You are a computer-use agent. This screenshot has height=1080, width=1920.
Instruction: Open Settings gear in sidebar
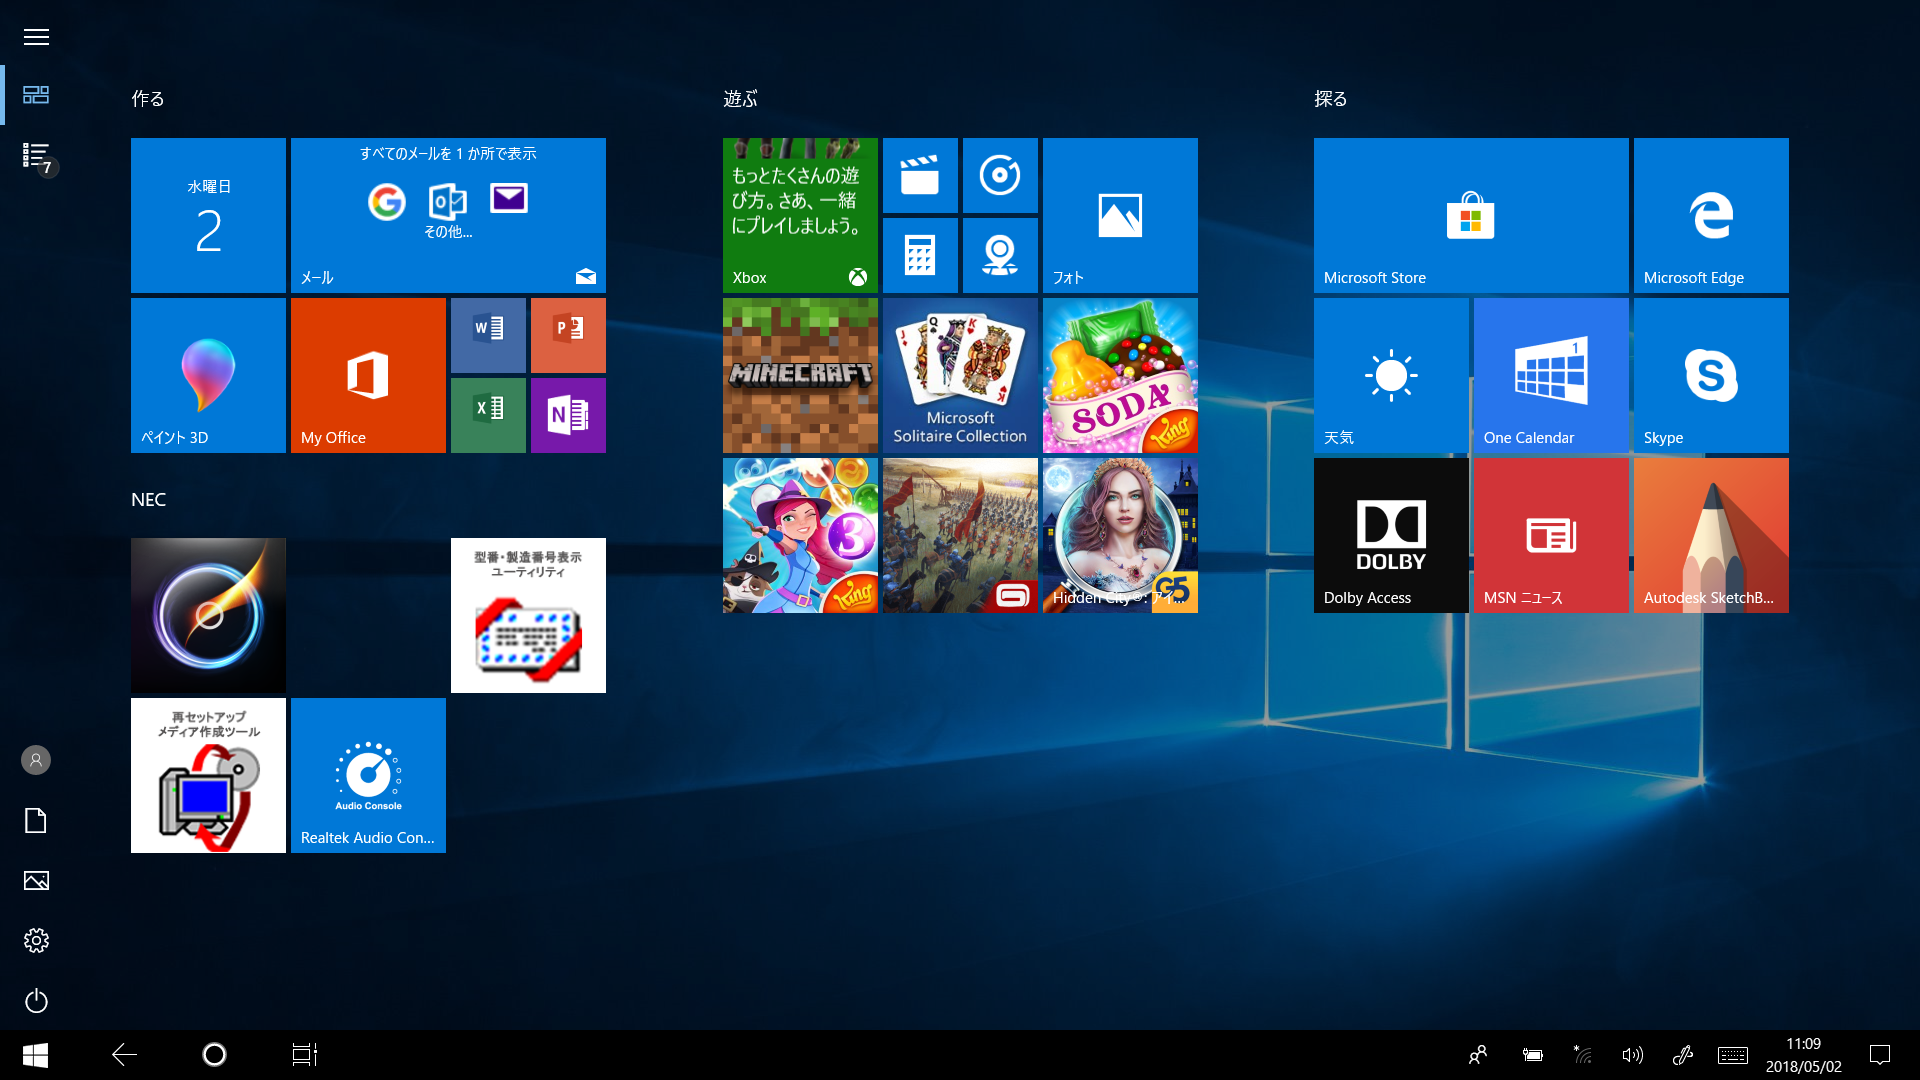point(36,940)
